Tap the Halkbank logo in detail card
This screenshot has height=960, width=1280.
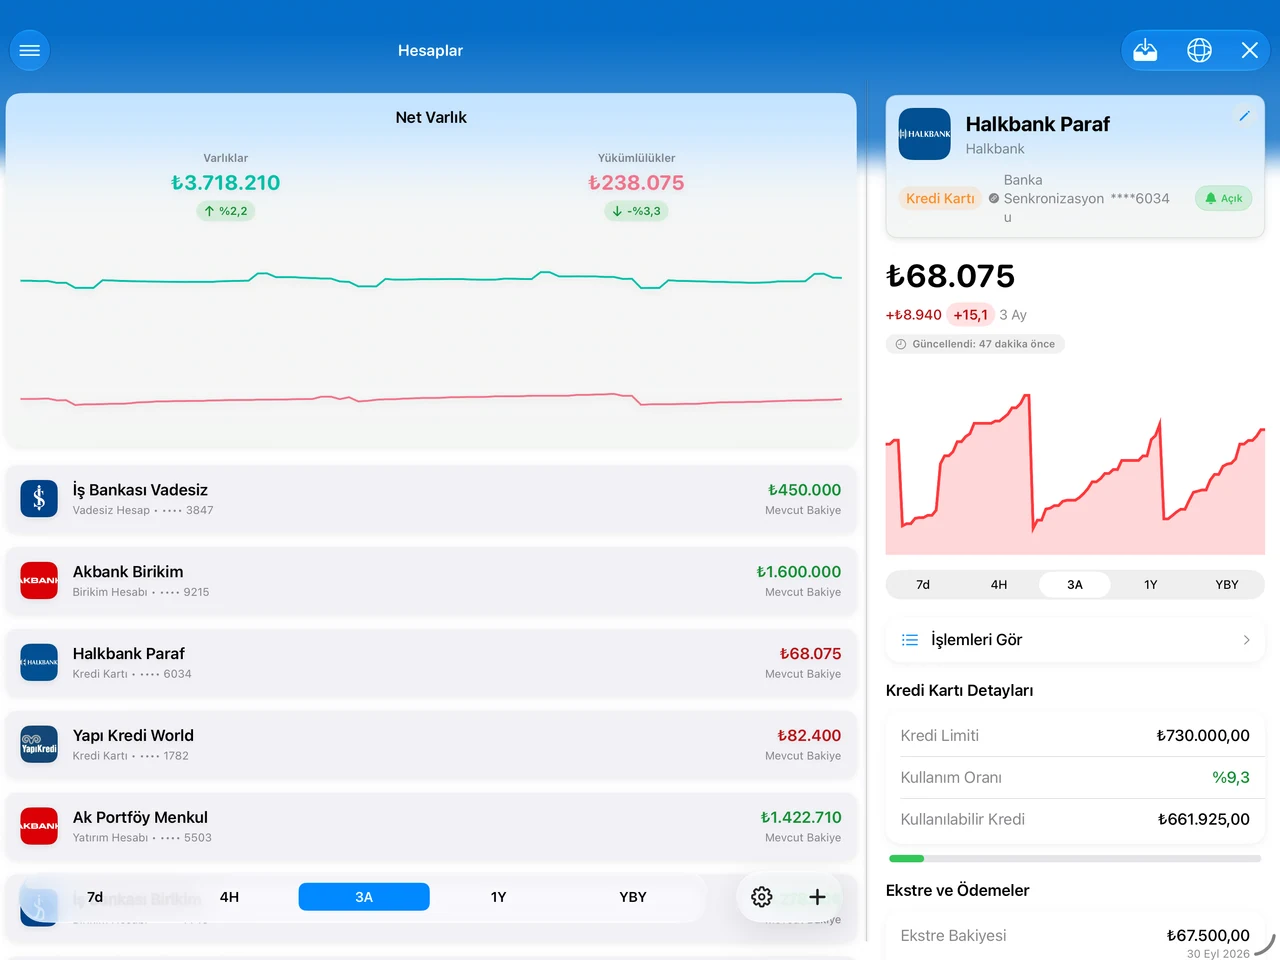coord(924,134)
